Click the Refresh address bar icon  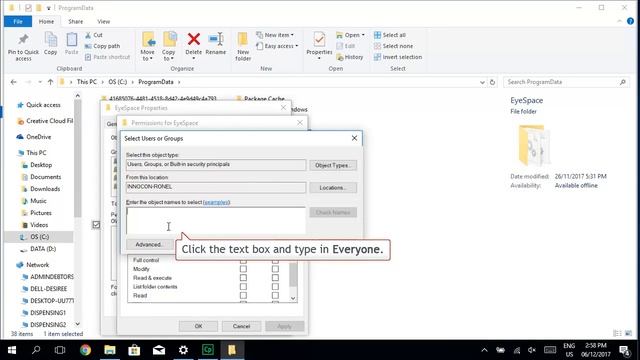[x=492, y=82]
